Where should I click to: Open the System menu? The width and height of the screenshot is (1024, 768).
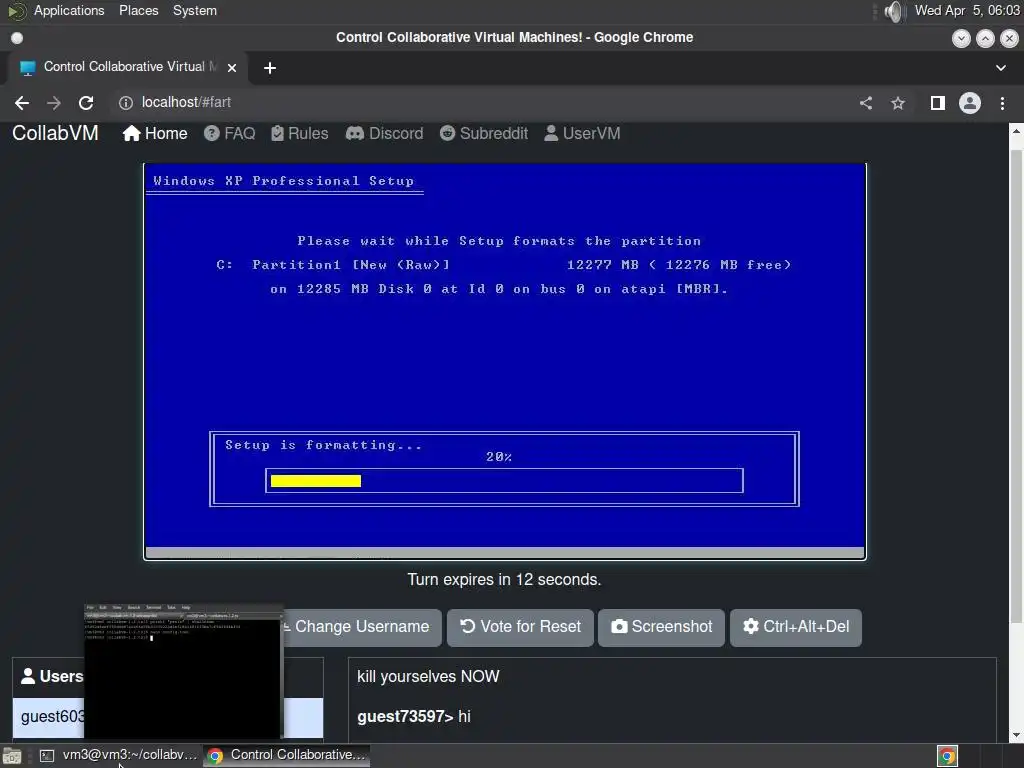(195, 10)
